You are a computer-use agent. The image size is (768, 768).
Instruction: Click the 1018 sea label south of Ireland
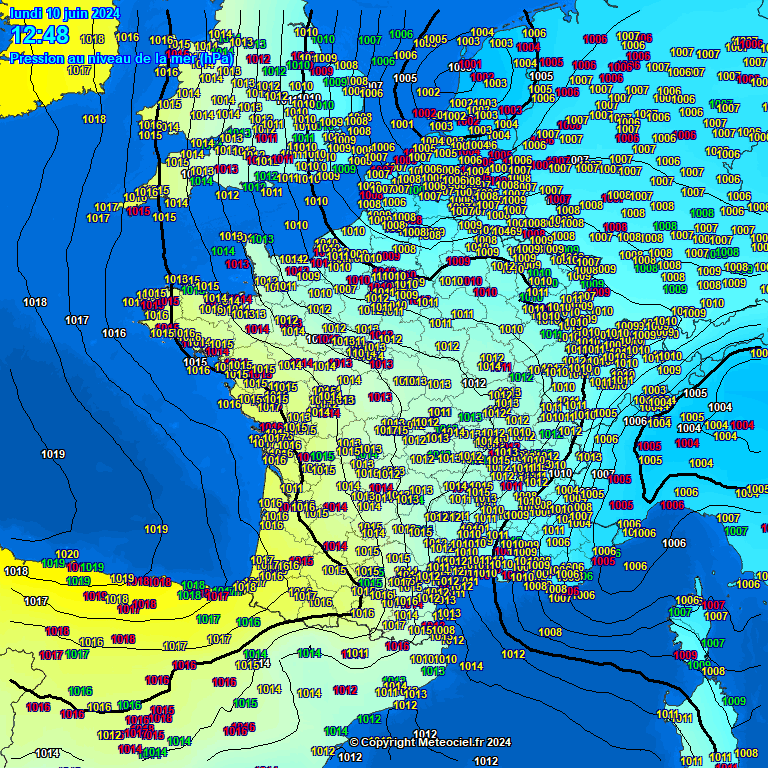(x=94, y=119)
